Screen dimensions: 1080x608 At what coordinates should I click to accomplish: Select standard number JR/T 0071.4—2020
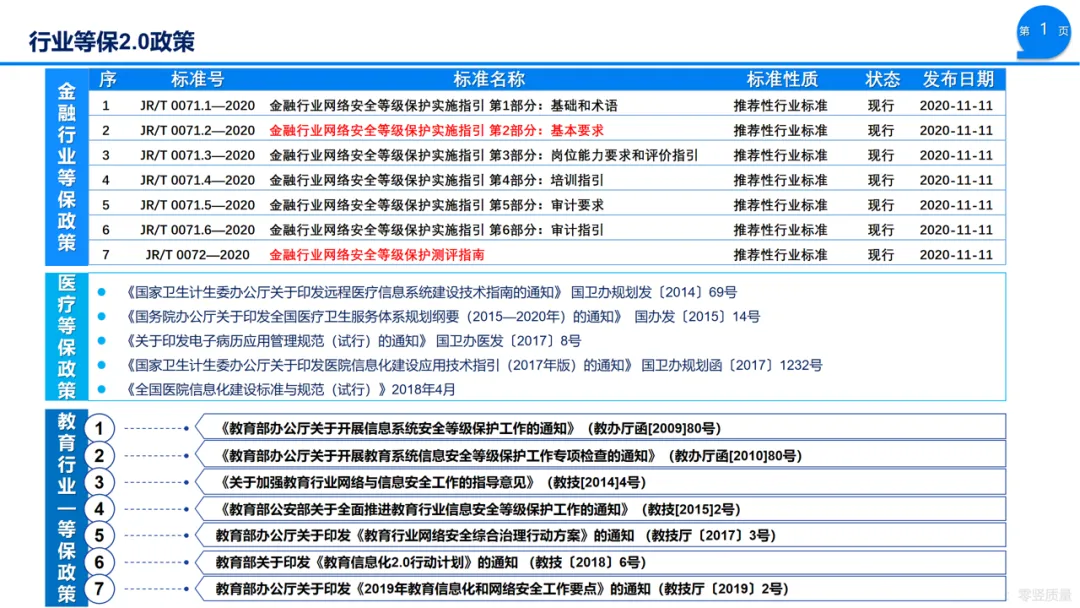[198, 180]
